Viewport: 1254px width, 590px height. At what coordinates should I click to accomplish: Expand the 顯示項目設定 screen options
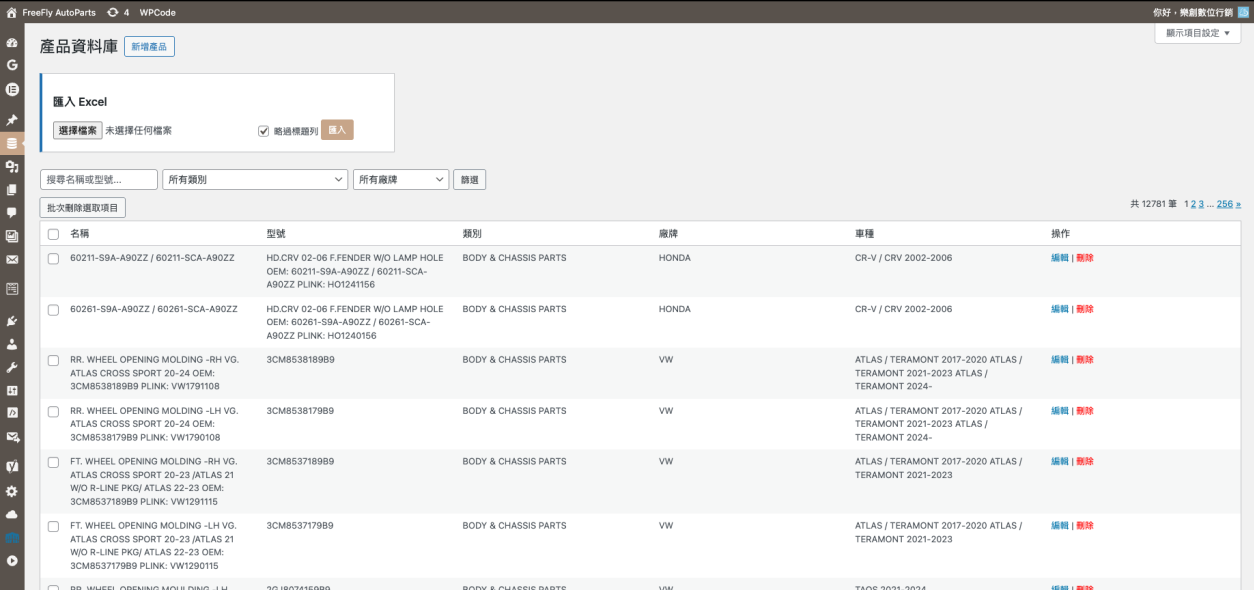pos(1197,33)
